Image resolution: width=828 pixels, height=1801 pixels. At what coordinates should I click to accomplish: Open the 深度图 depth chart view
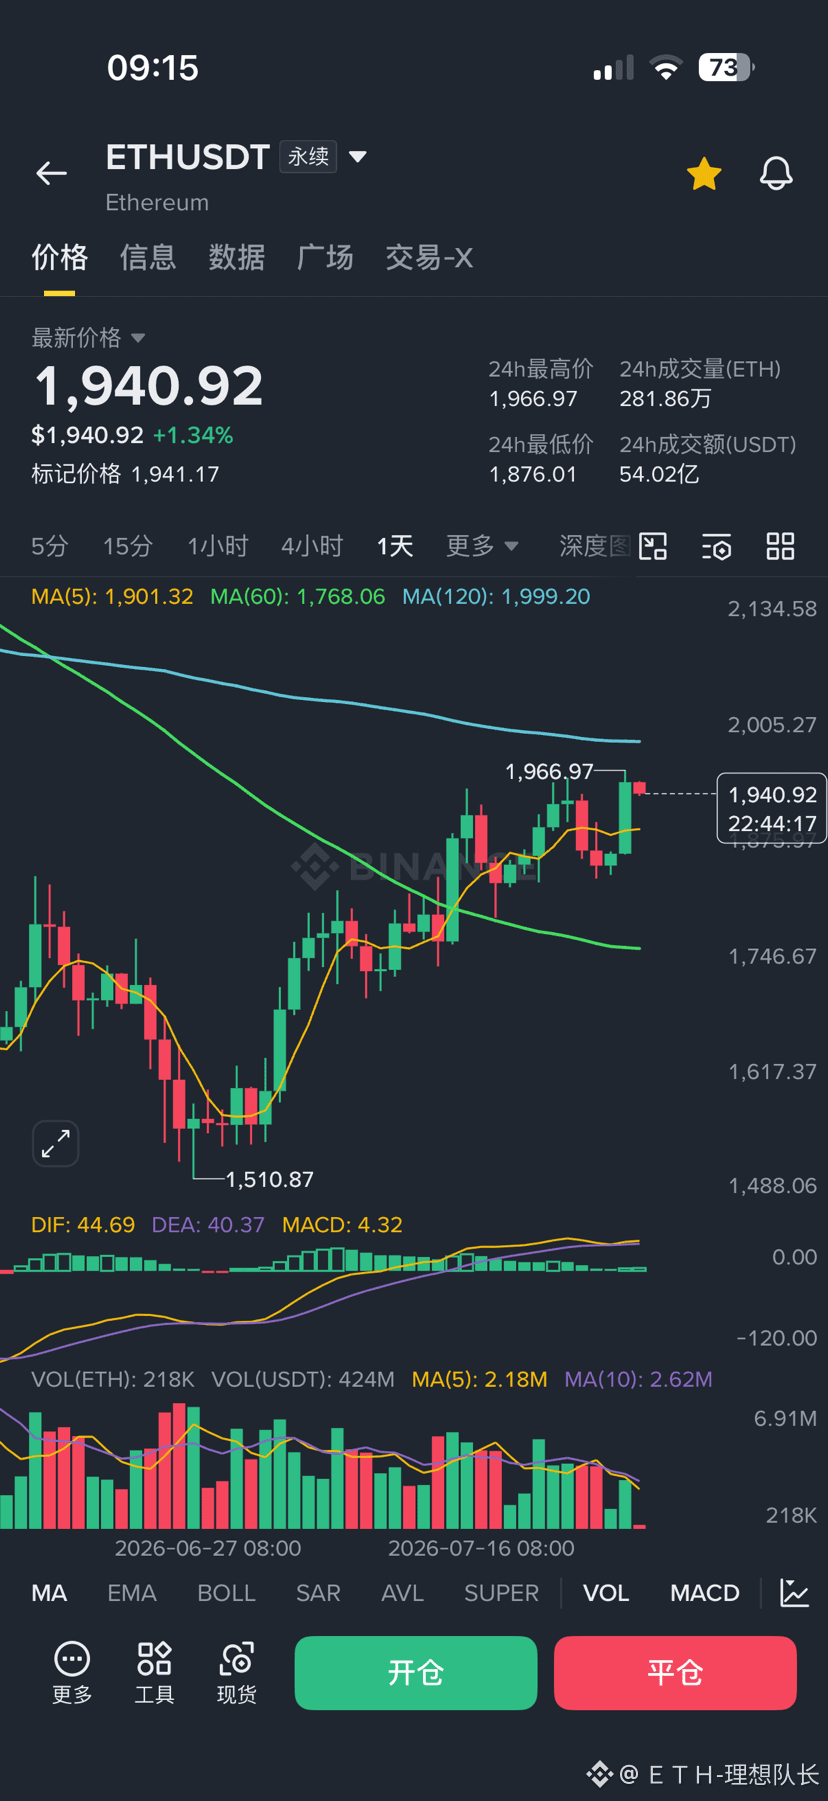pos(595,546)
